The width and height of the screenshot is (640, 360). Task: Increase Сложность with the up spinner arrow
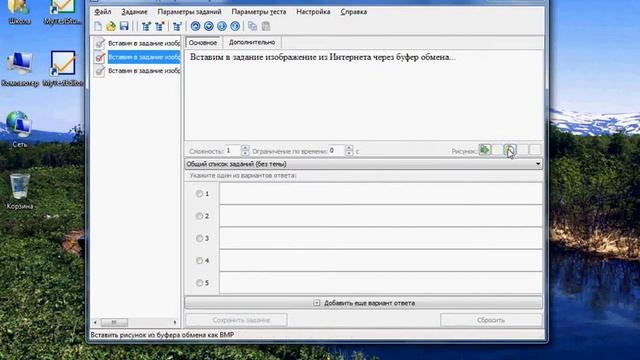point(245,148)
